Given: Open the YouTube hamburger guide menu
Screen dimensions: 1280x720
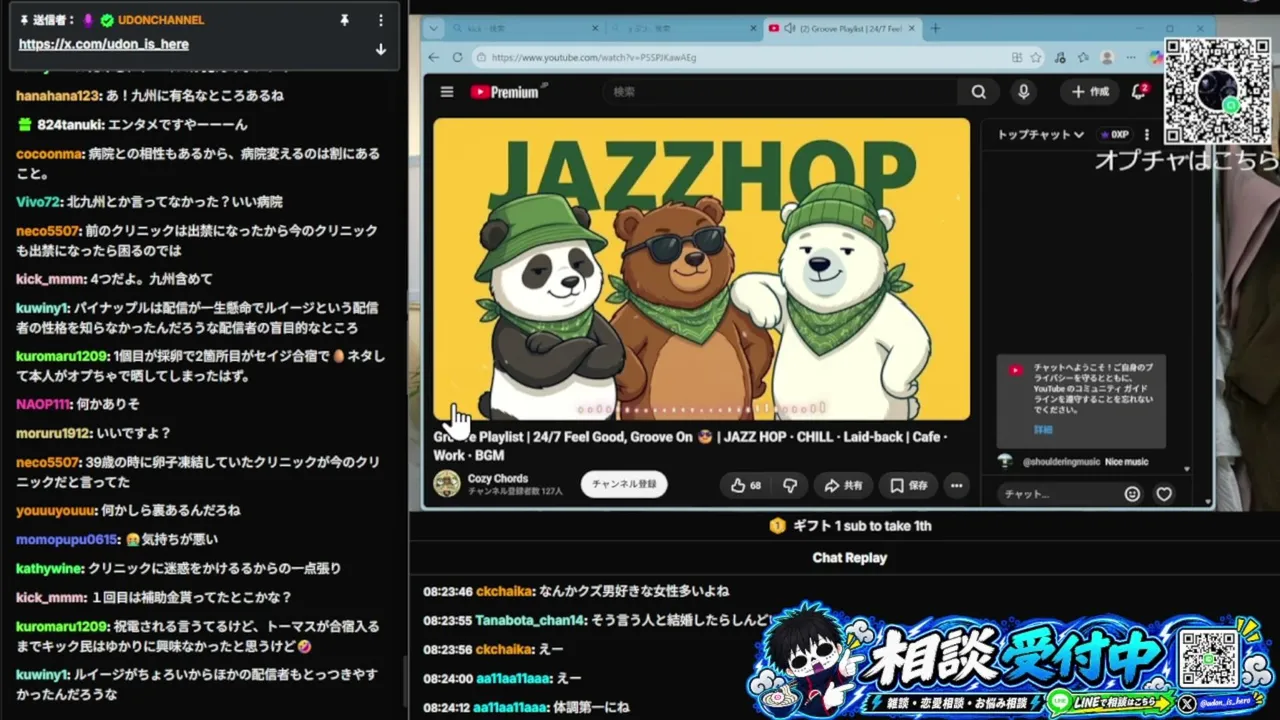Looking at the screenshot, I should (447, 92).
